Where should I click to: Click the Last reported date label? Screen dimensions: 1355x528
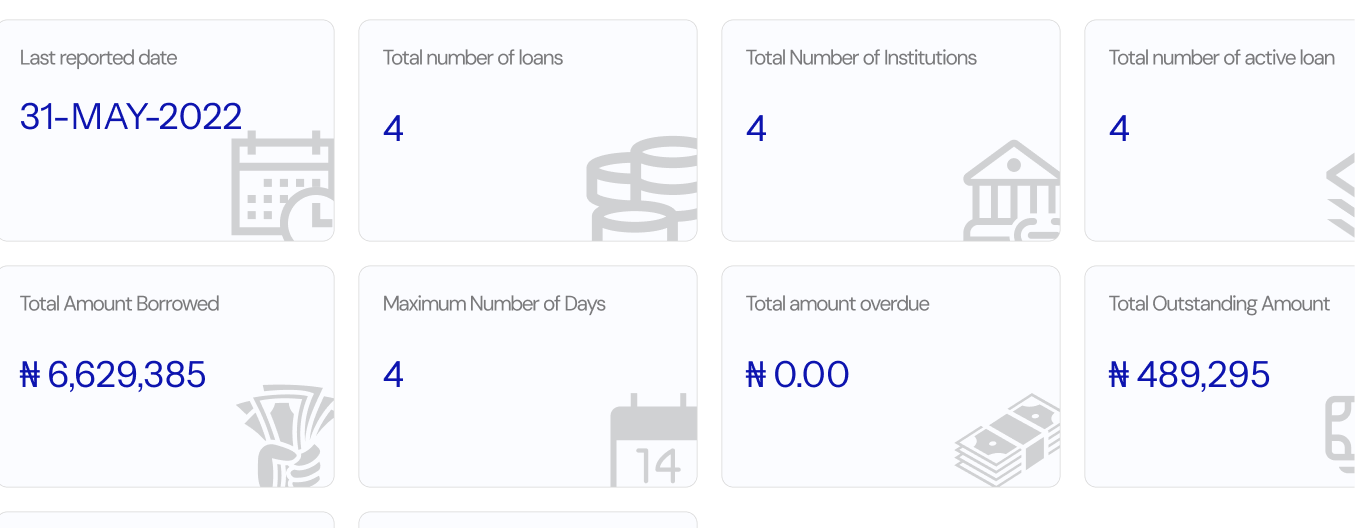pyautogui.click(x=99, y=58)
